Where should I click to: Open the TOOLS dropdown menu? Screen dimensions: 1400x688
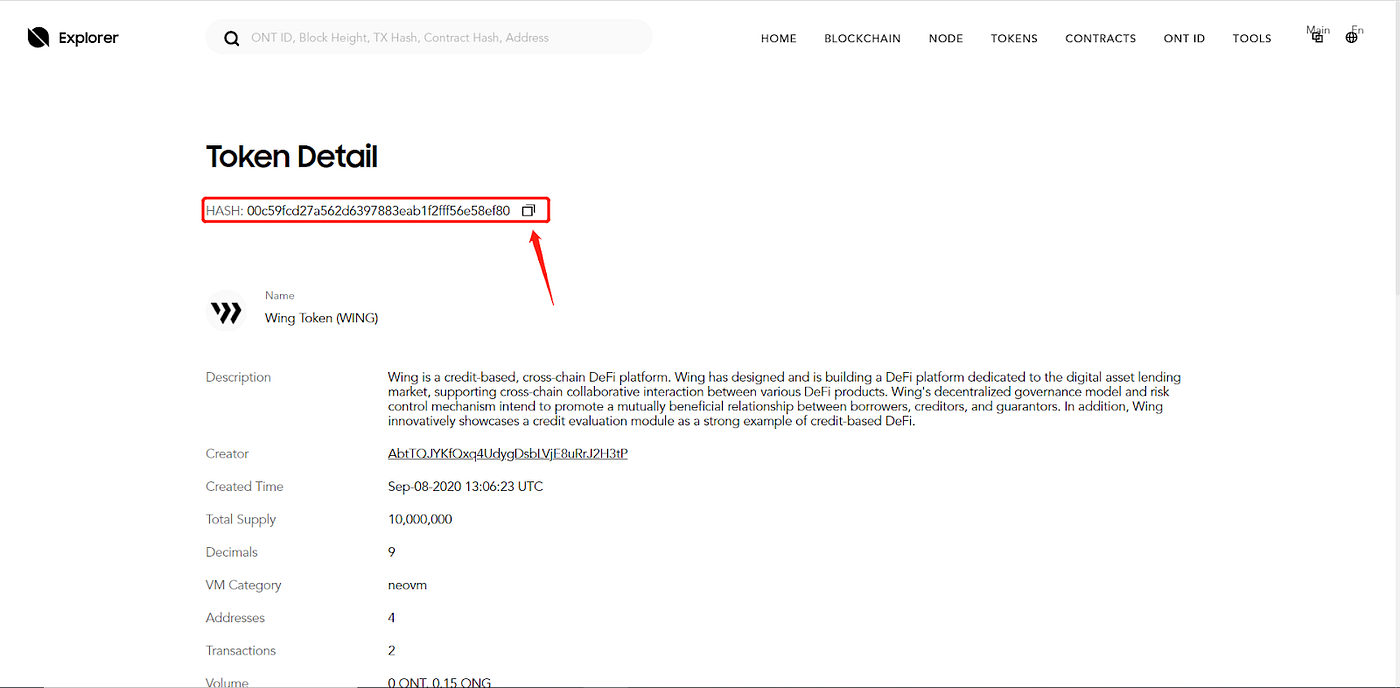1252,38
